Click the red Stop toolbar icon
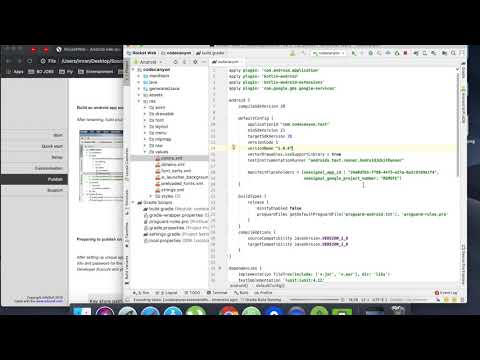 (x=406, y=53)
